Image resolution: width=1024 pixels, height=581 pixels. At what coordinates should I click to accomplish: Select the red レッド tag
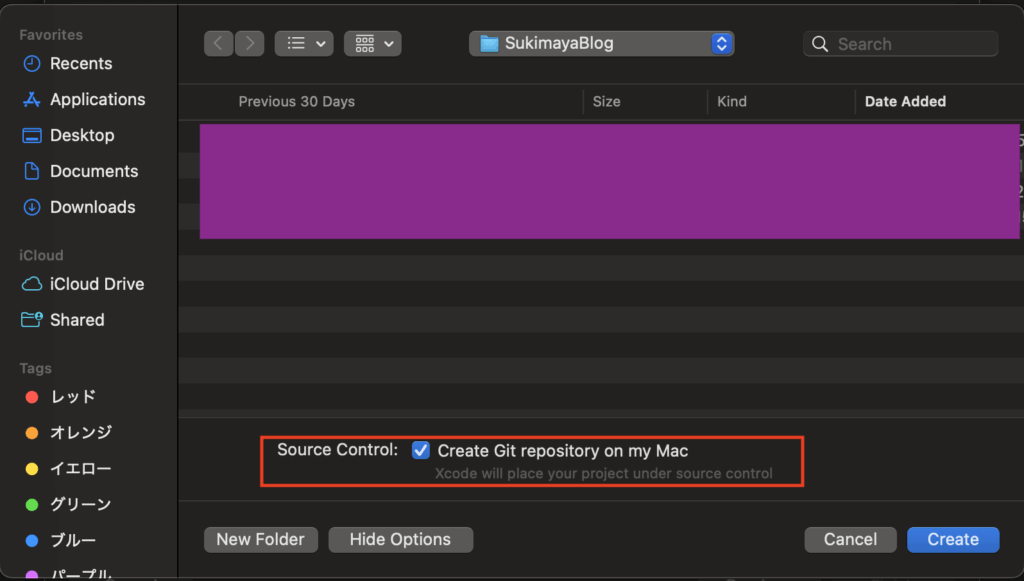pyautogui.click(x=61, y=397)
